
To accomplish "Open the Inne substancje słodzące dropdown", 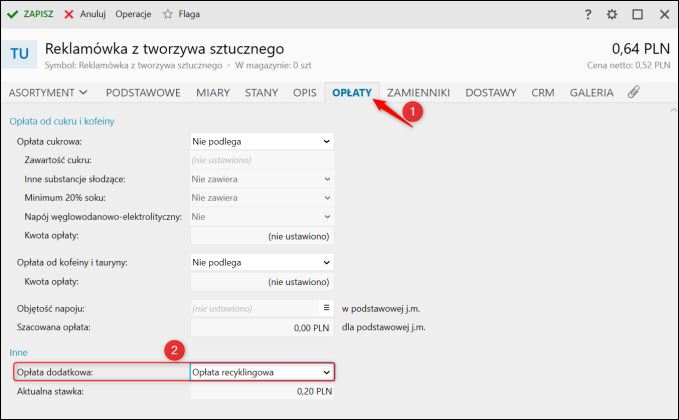I will point(262,179).
